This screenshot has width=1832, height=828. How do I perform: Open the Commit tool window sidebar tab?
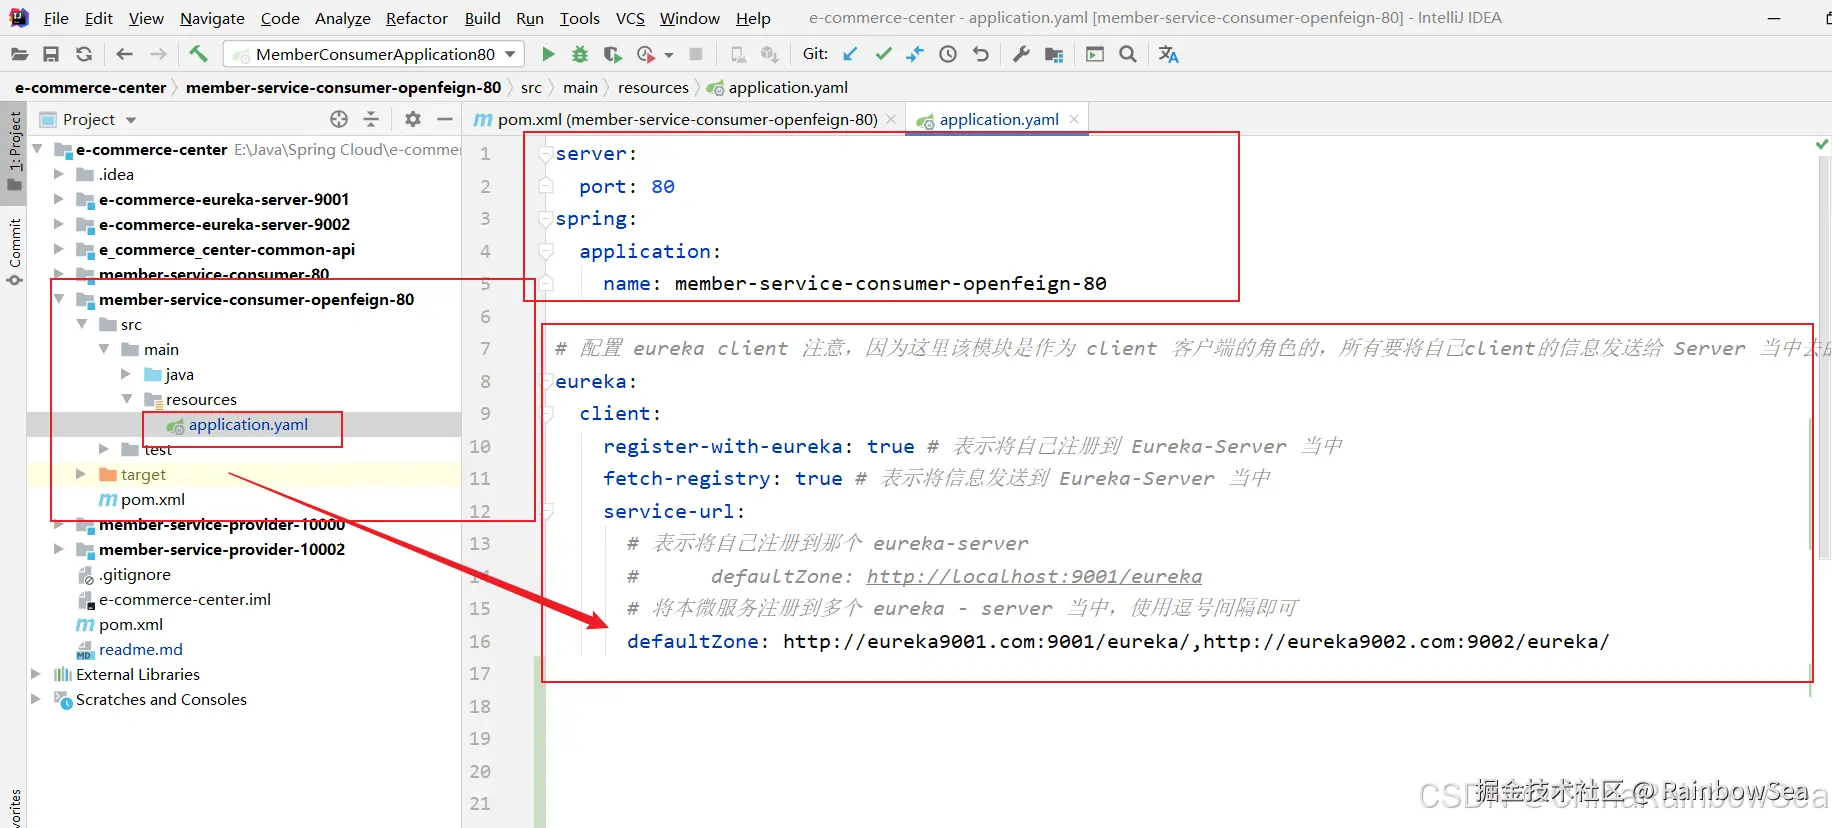tap(14, 250)
